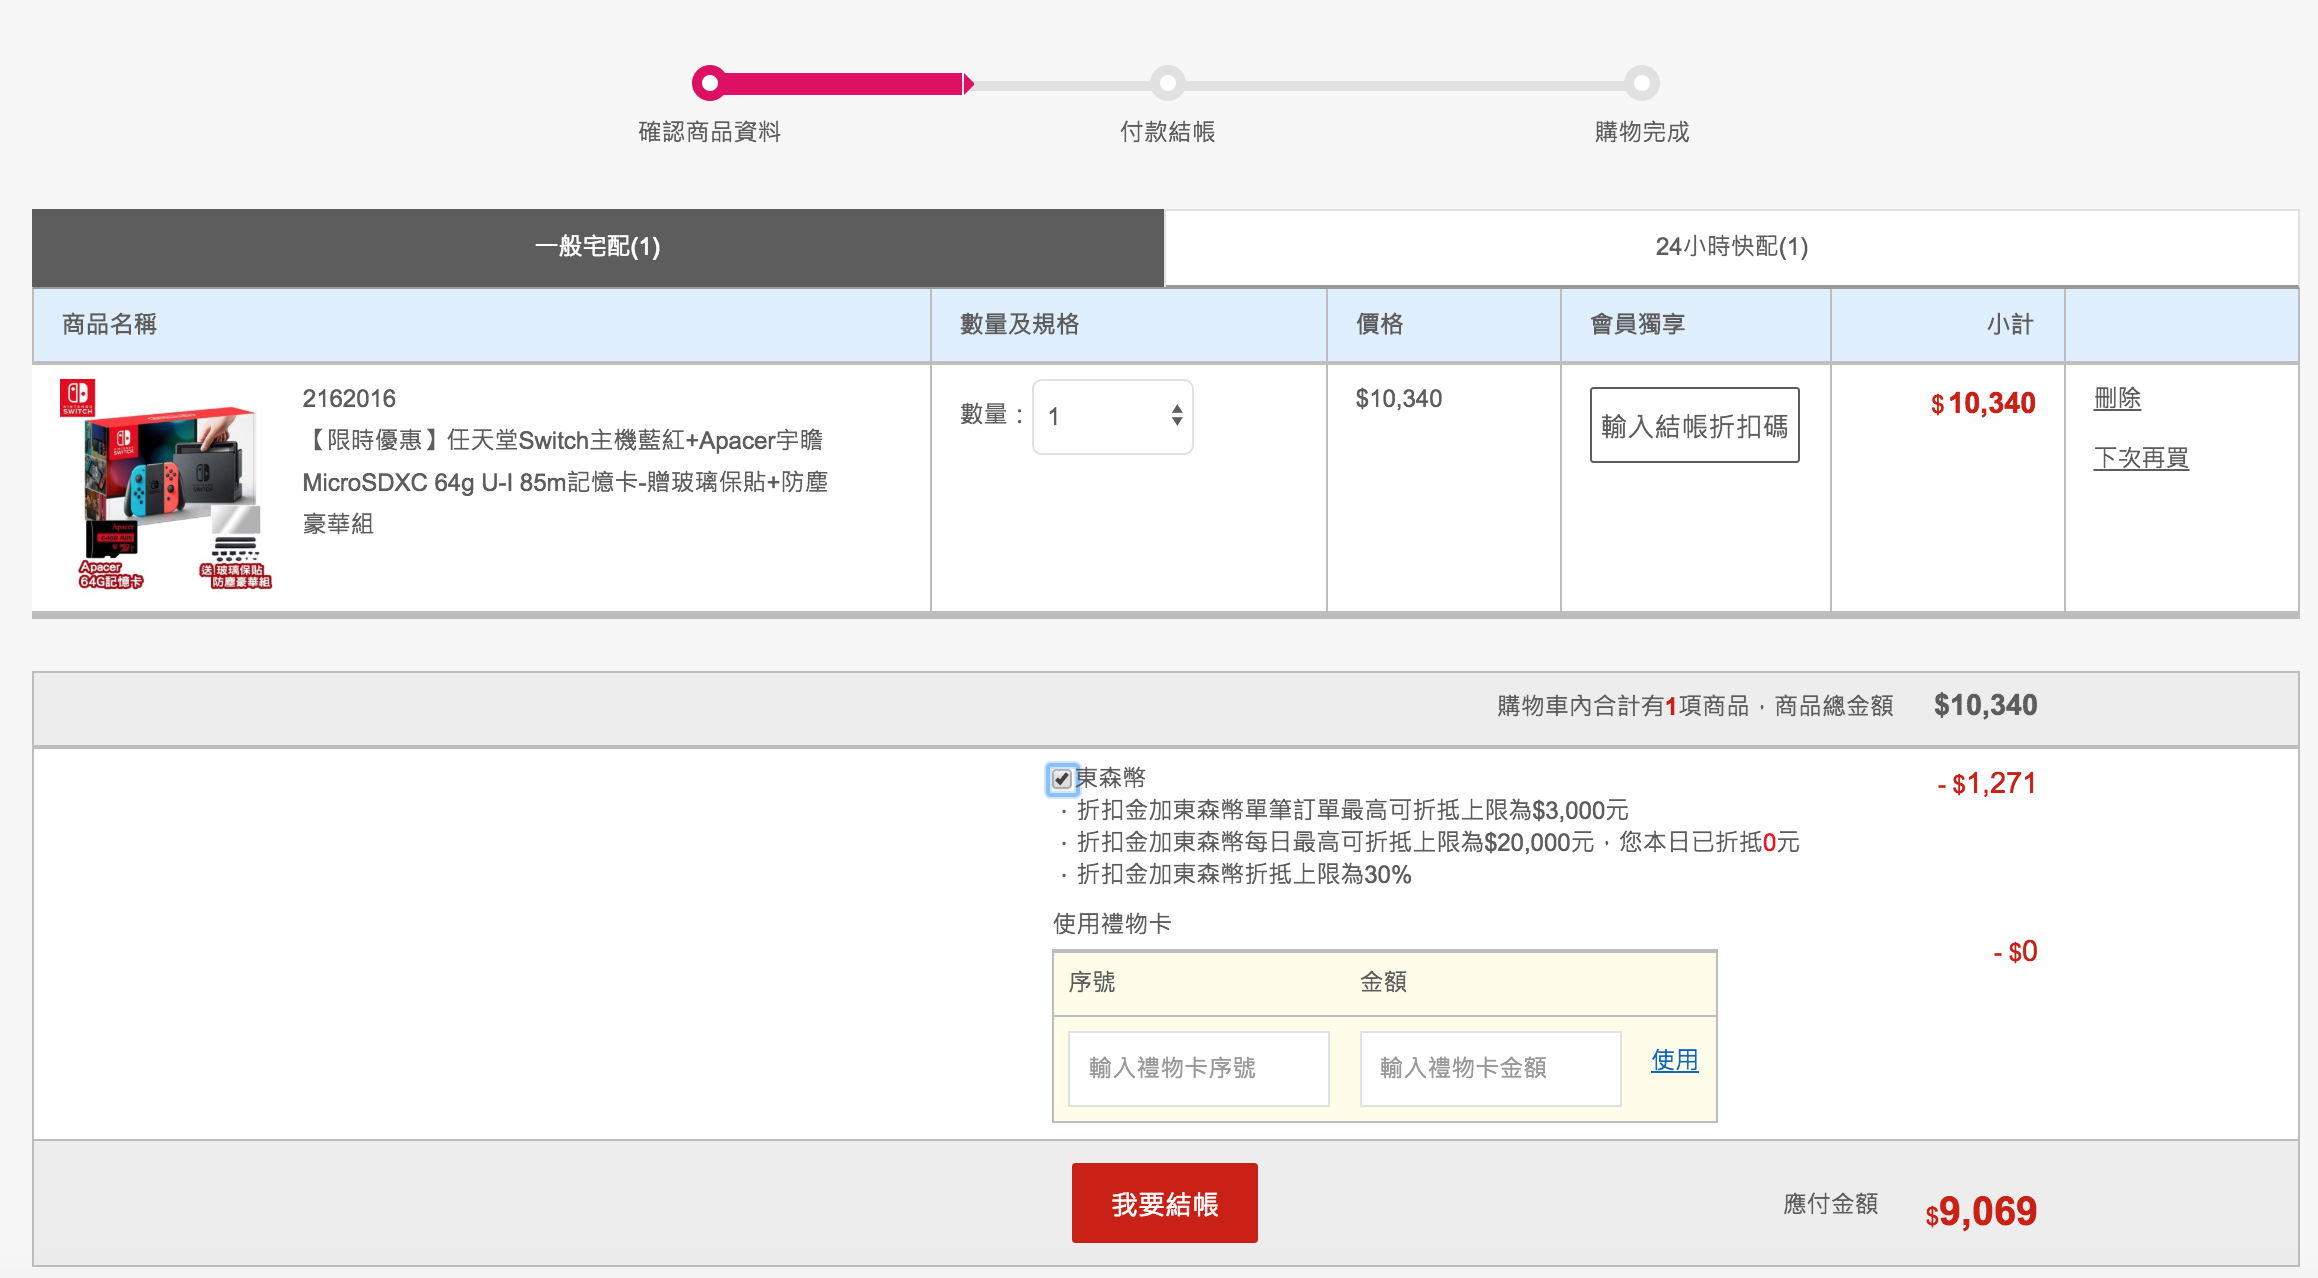This screenshot has height=1278, width=2318.
Task: Open the 數量 quantity dropdown
Action: point(1113,416)
